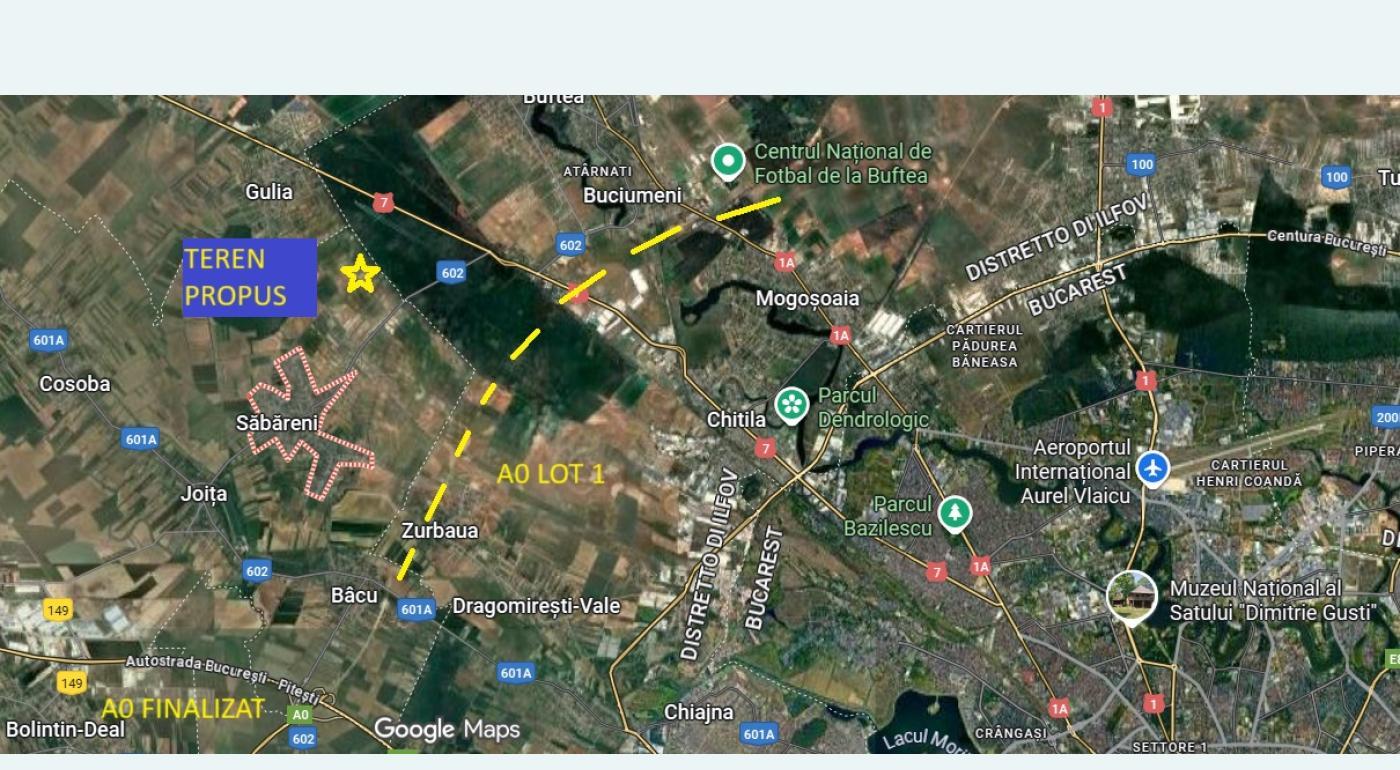Viewport: 1400px width, 770px height.
Task: Open the Aurel Vlaicu airport plane icon
Action: click(1153, 467)
